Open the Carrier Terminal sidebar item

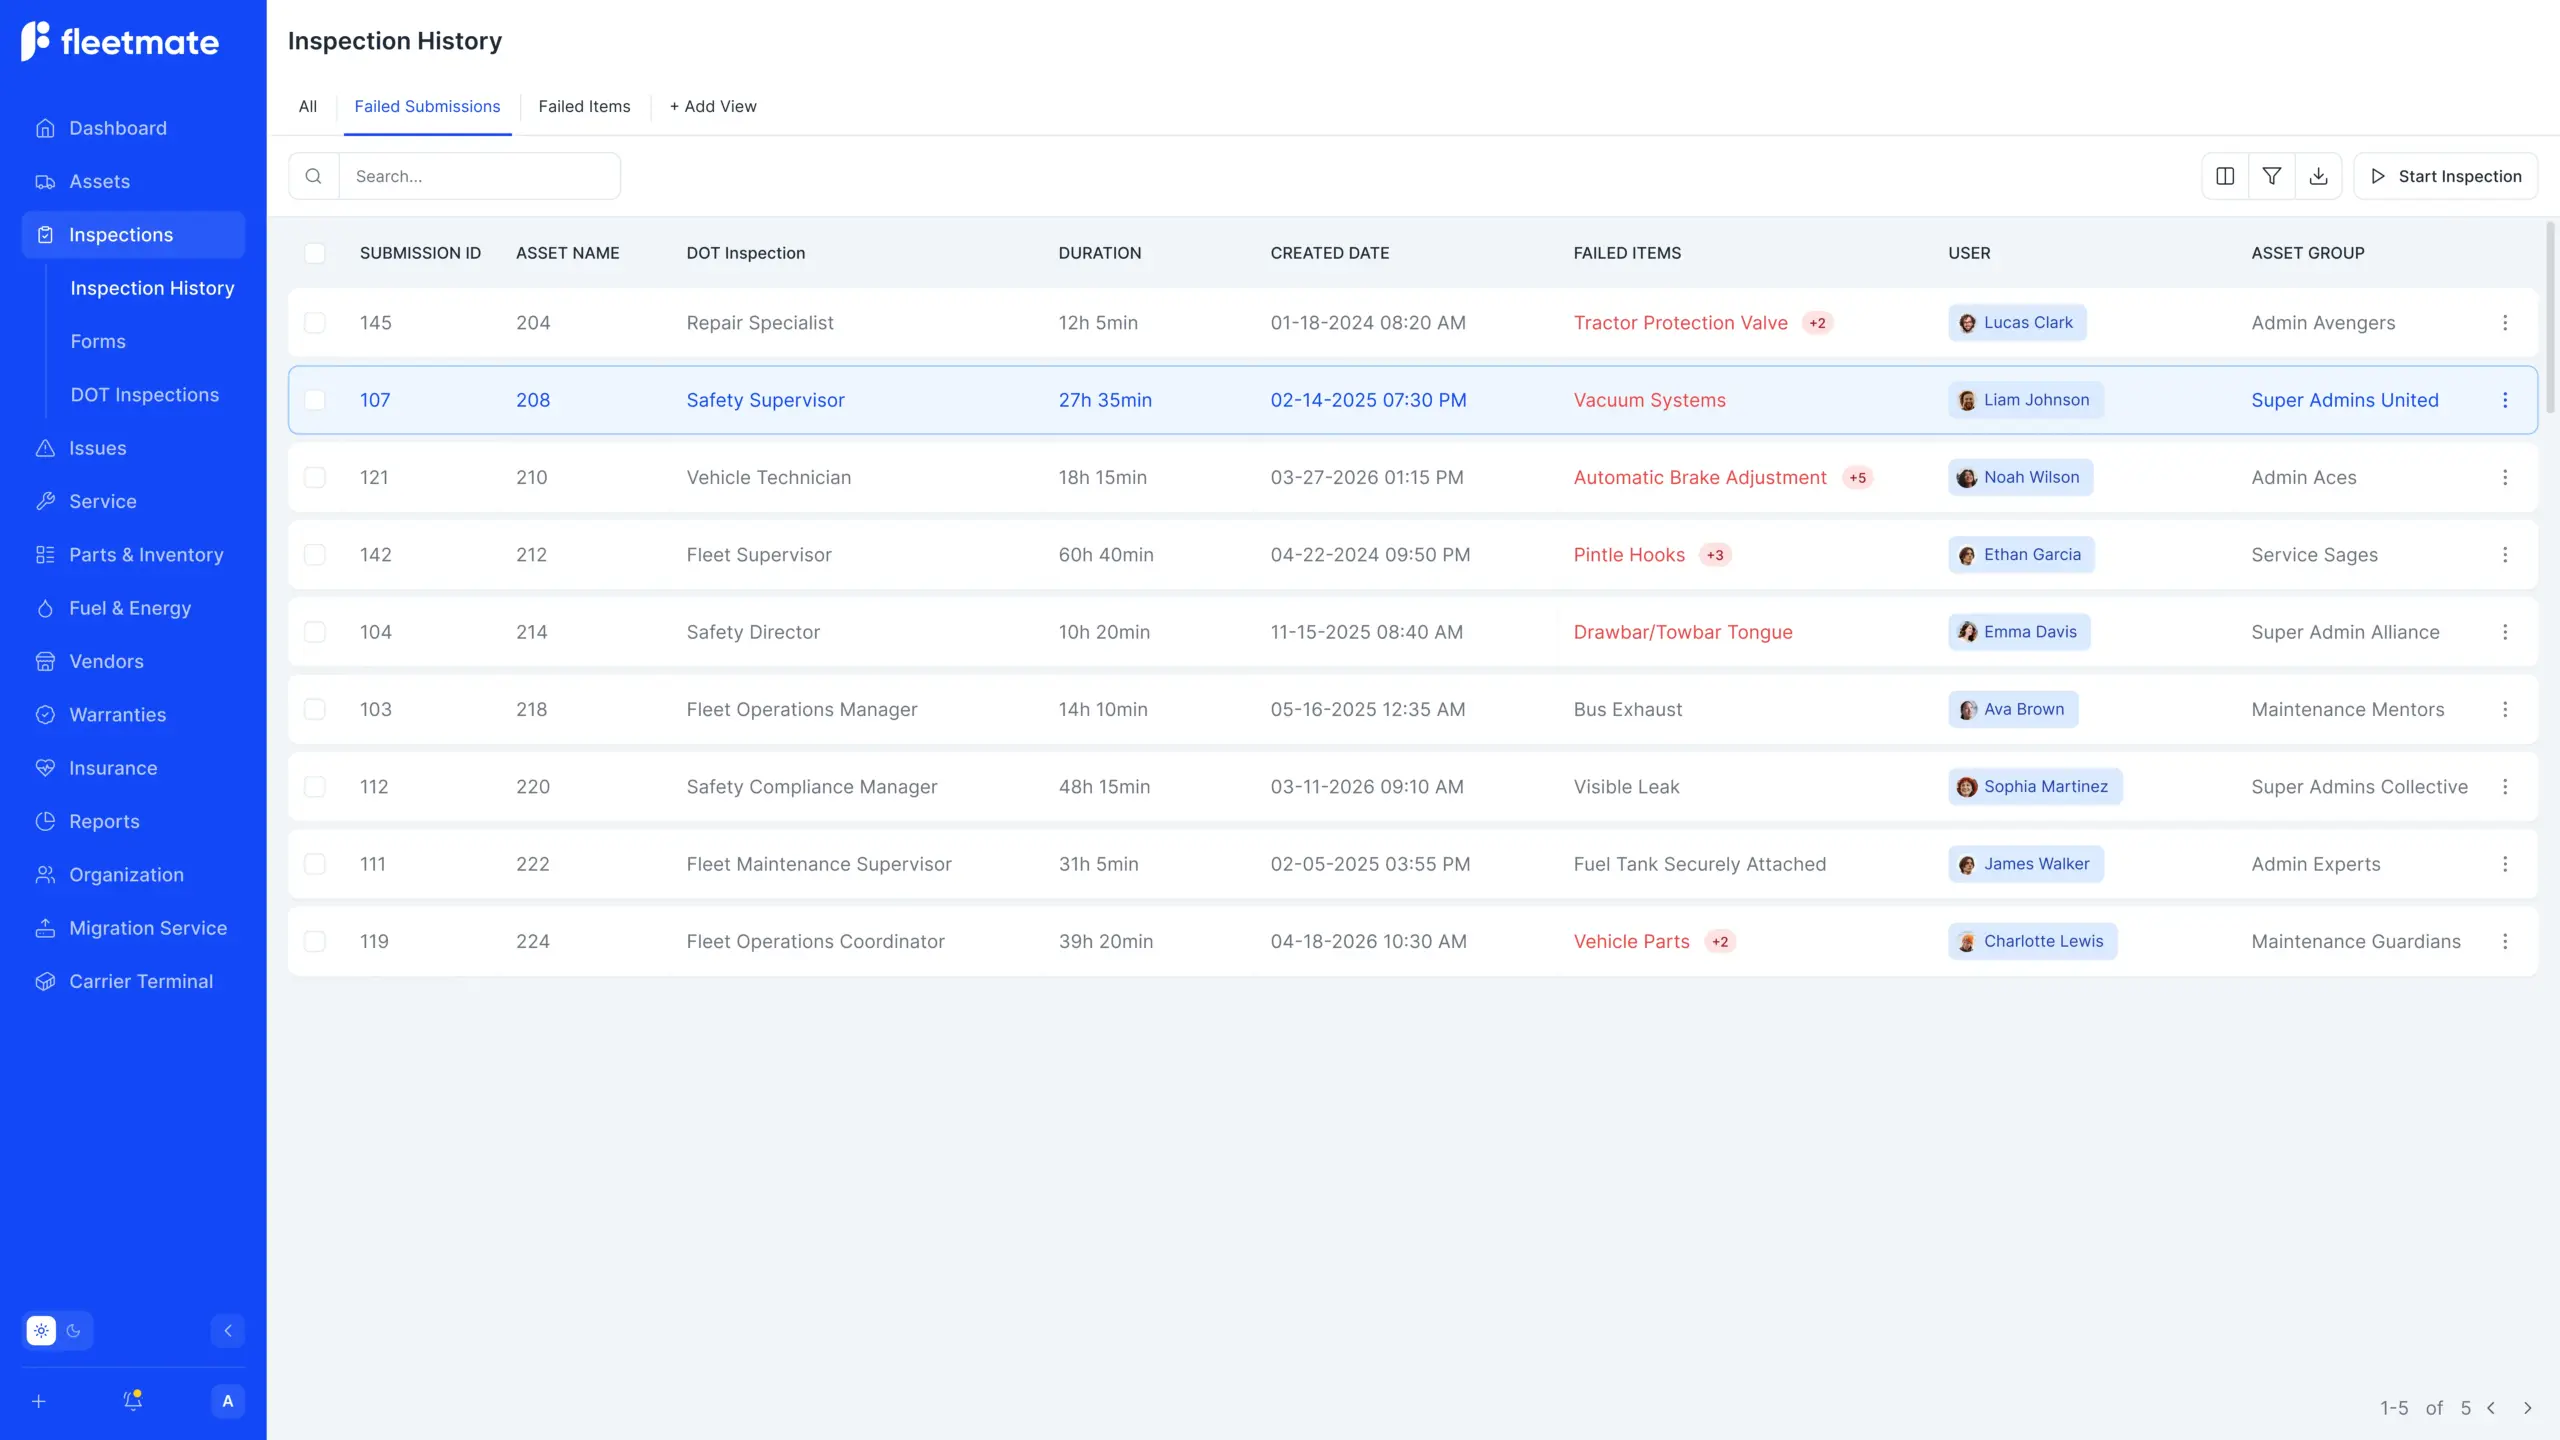pos(140,981)
